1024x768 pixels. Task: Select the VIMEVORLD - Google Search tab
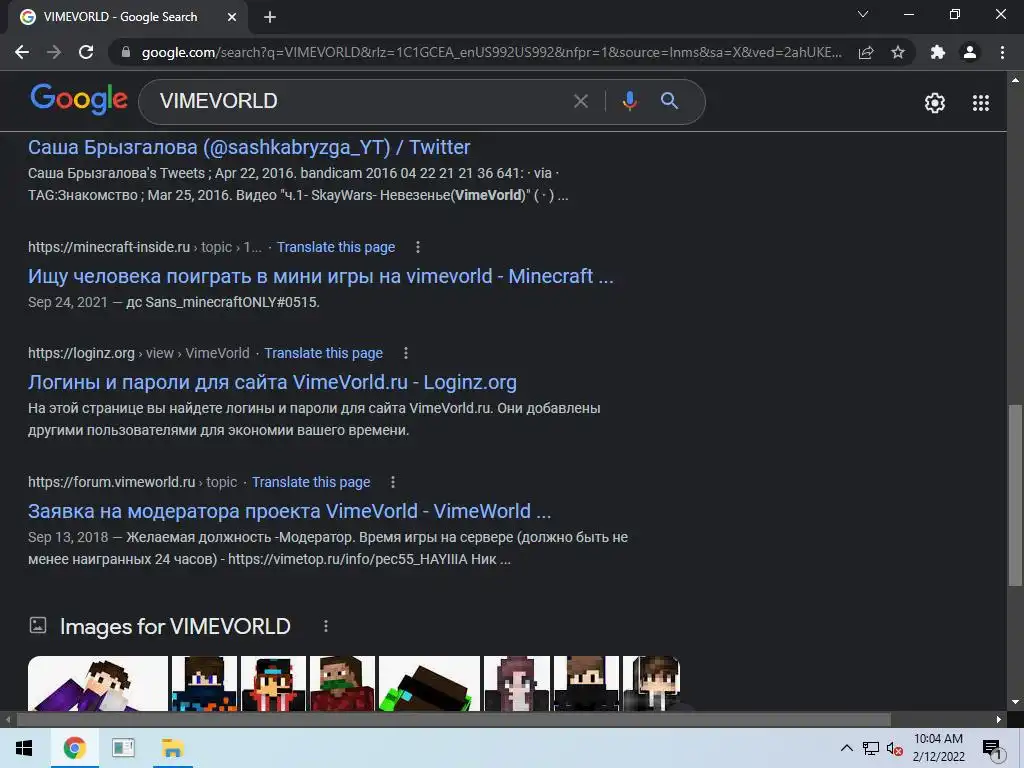[120, 17]
